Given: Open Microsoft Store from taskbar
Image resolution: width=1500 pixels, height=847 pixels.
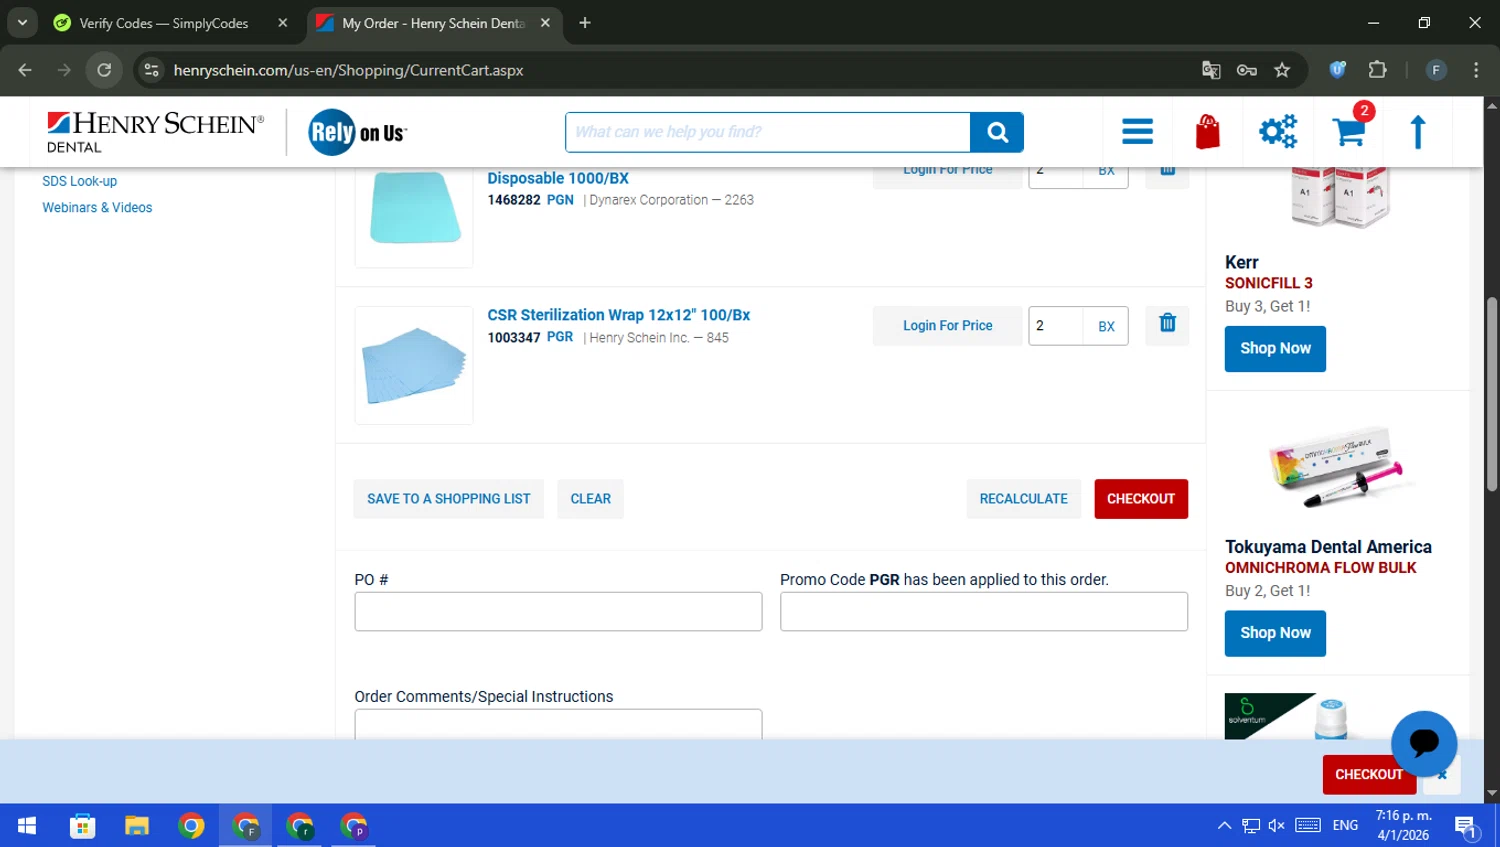Looking at the screenshot, I should (x=83, y=825).
